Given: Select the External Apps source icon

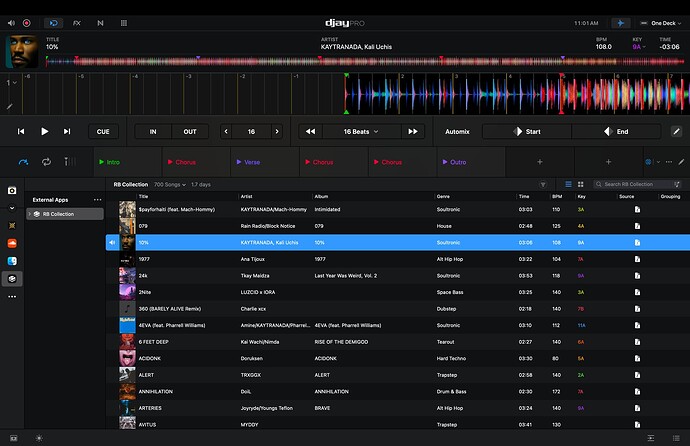Looking at the screenshot, I should (x=12, y=278).
